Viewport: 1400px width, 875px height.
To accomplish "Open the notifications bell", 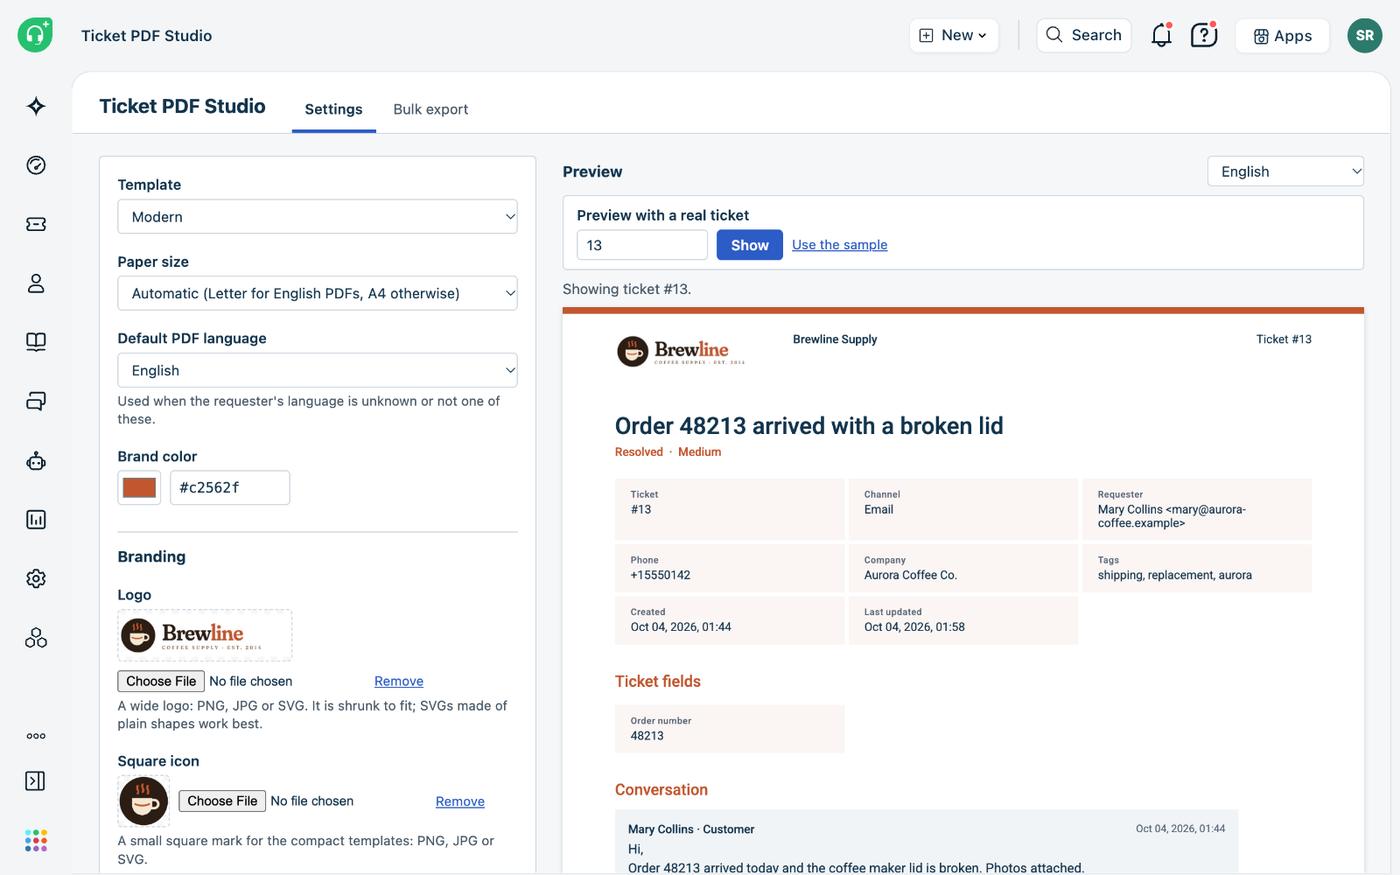I will coord(1161,35).
